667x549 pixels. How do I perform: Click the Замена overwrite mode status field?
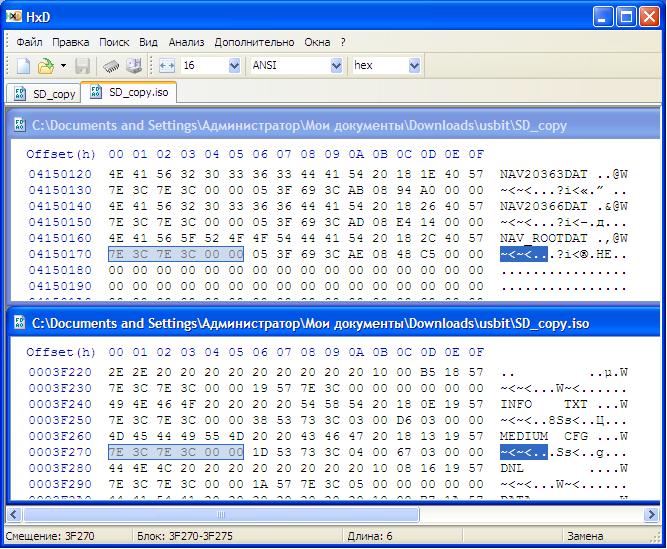point(585,536)
